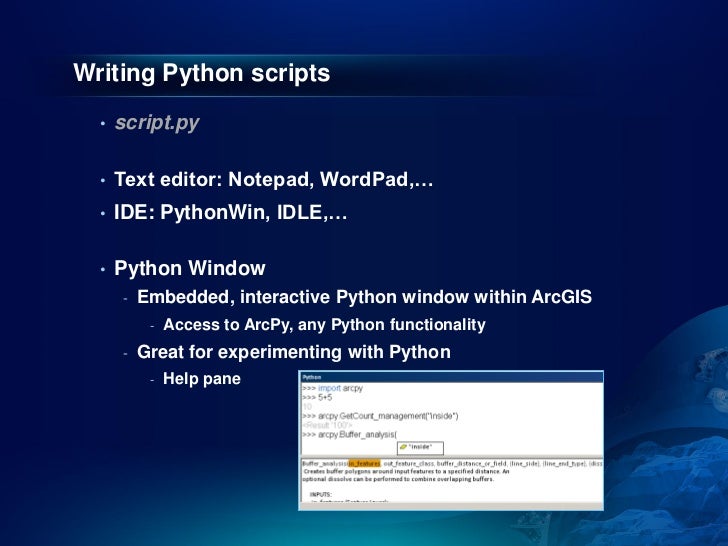
Task: Click the "Python Window" bullet
Action: (190, 268)
